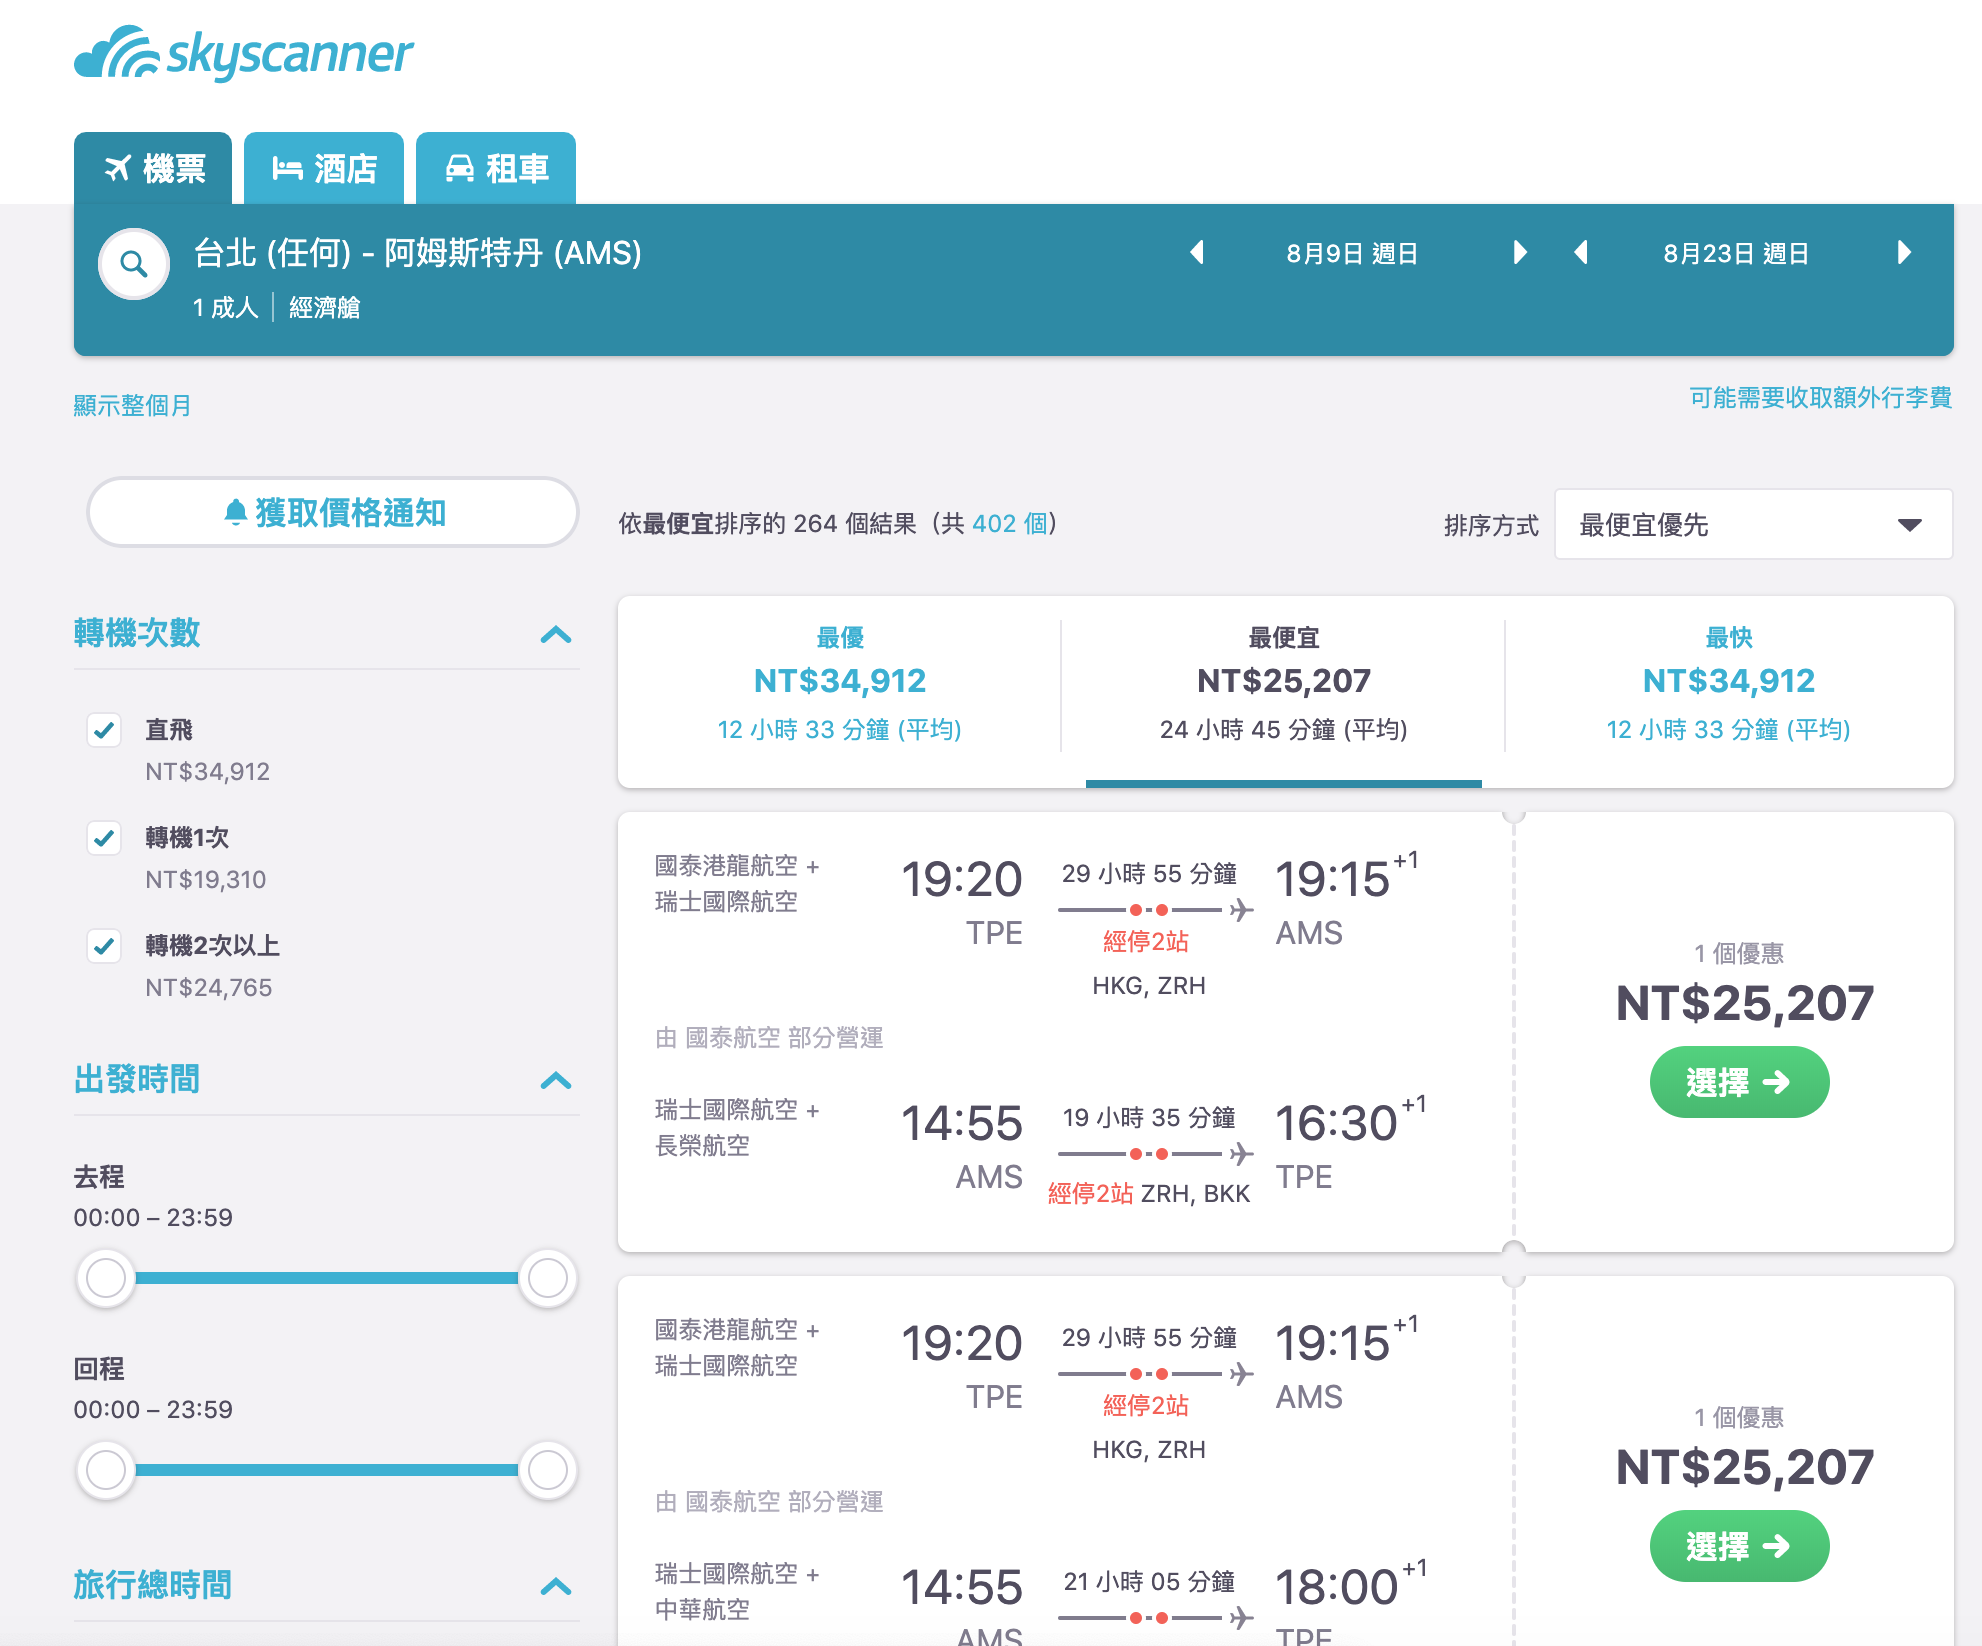Image resolution: width=1982 pixels, height=1646 pixels.
Task: Click the 回程 slider left handle
Action: pos(106,1469)
